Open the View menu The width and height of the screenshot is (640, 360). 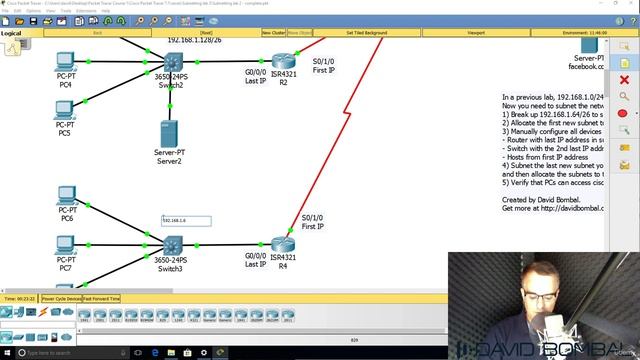click(x=51, y=11)
